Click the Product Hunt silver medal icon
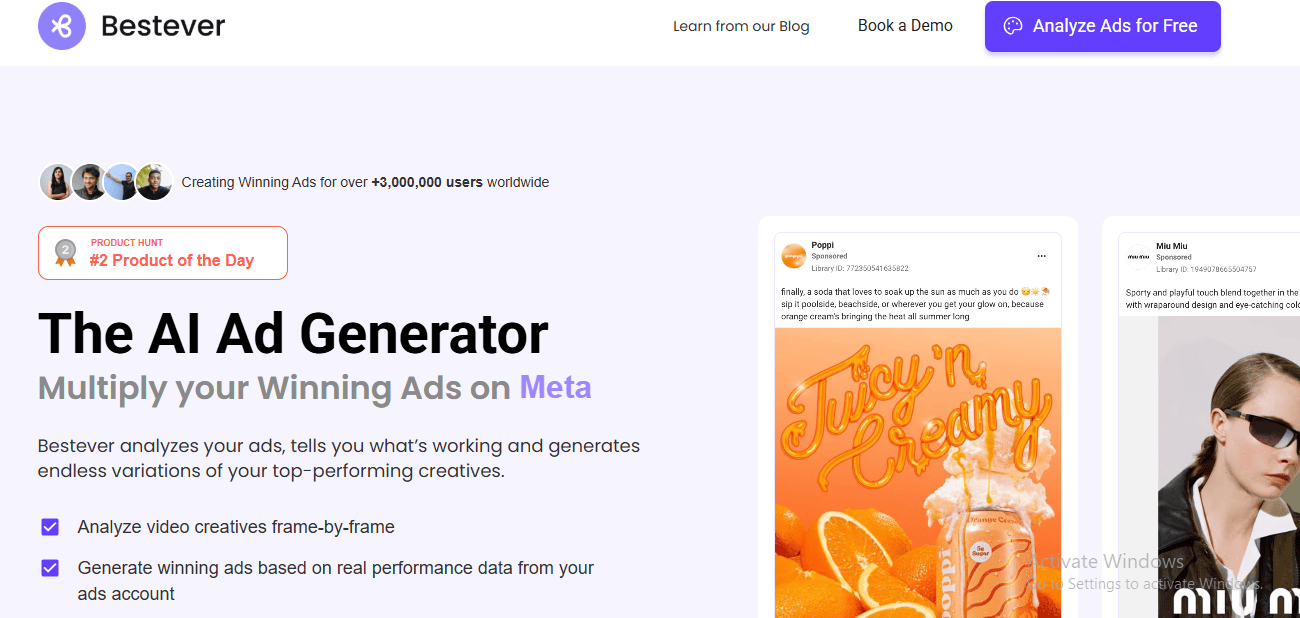1300x618 pixels. [65, 253]
